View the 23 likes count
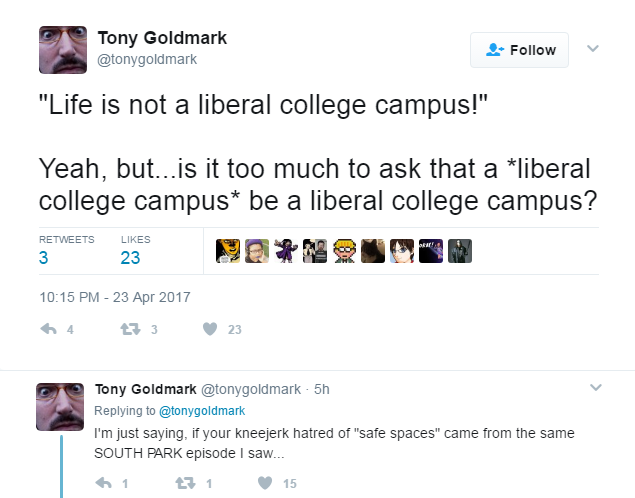Viewport: 635px width, 498px height. click(x=130, y=258)
